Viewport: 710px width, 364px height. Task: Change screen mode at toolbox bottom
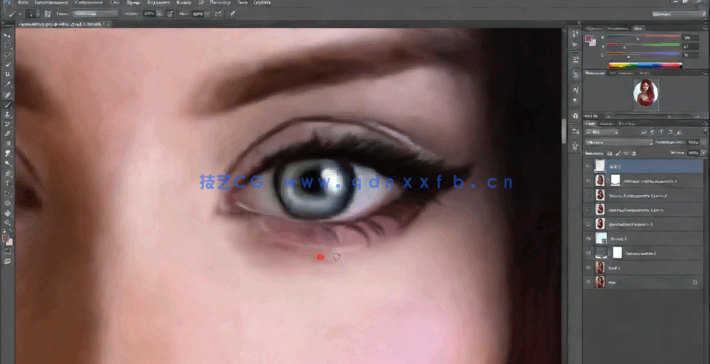point(8,261)
